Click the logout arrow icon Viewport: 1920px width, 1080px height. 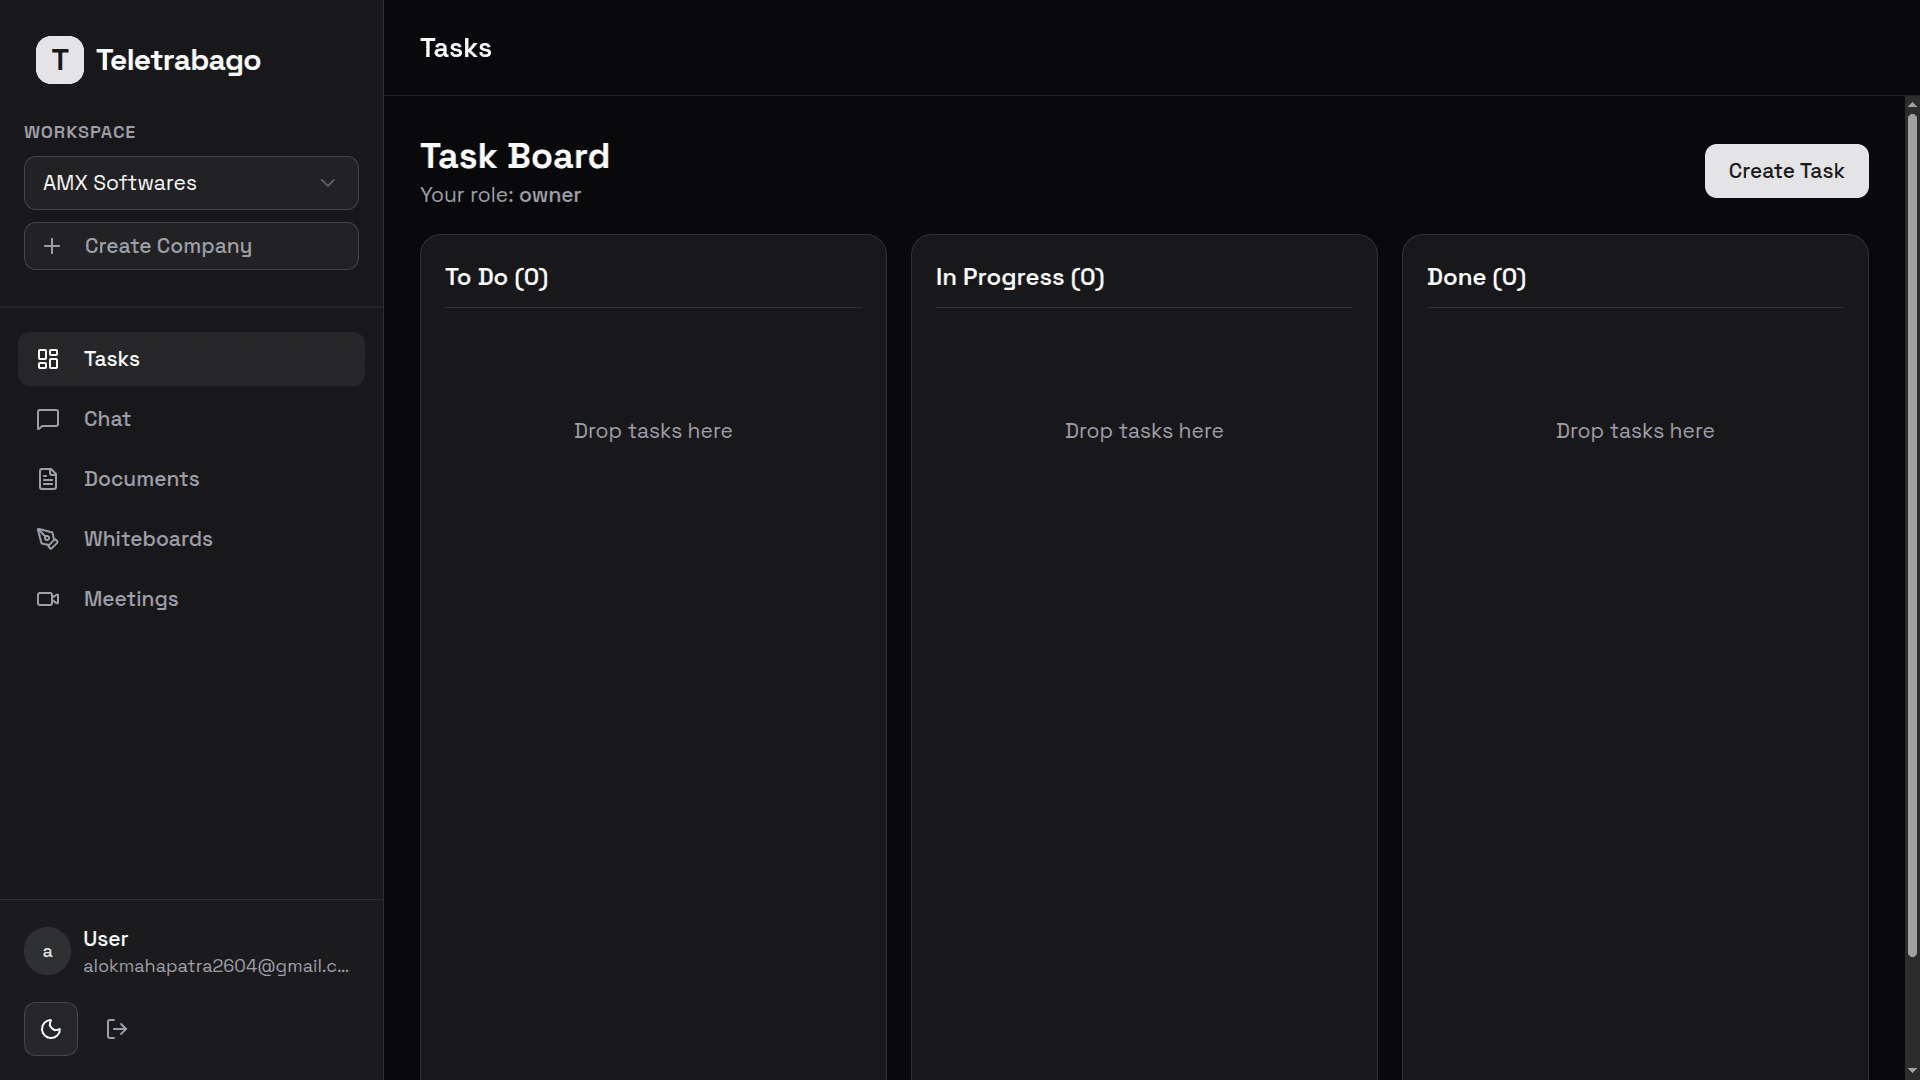tap(117, 1029)
